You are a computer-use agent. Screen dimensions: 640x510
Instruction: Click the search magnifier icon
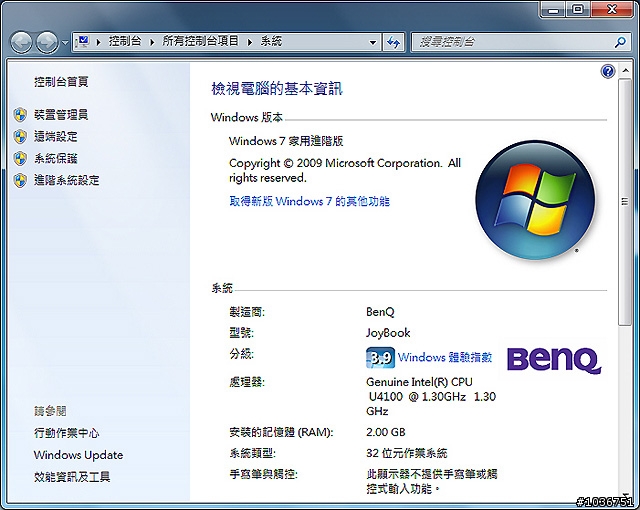(620, 42)
